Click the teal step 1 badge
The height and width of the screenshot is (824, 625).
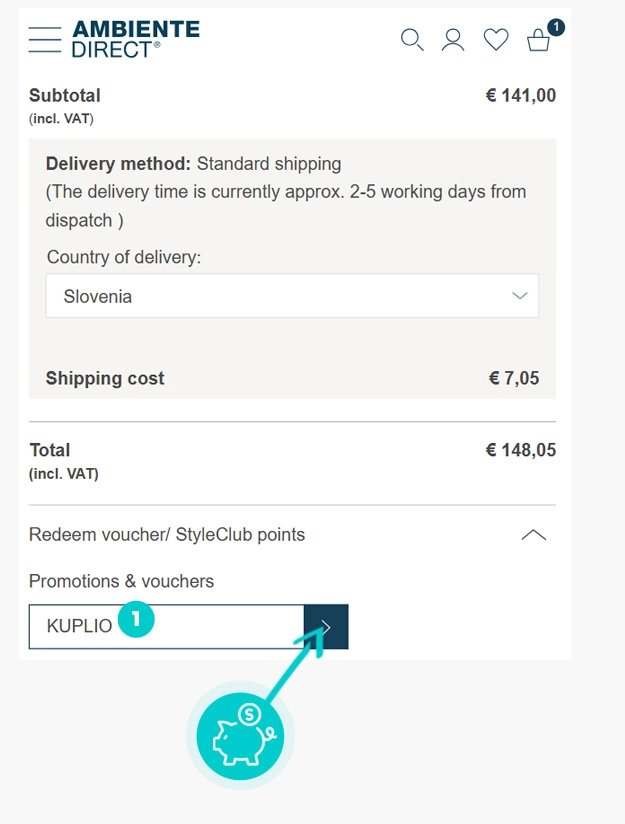coord(136,620)
